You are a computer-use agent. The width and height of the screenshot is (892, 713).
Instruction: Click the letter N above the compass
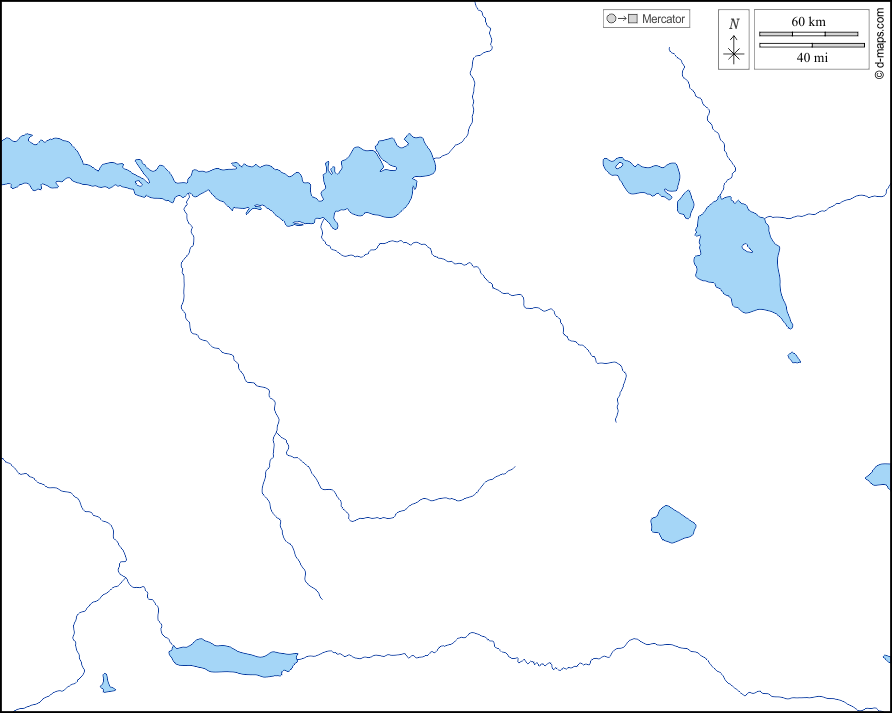(734, 24)
